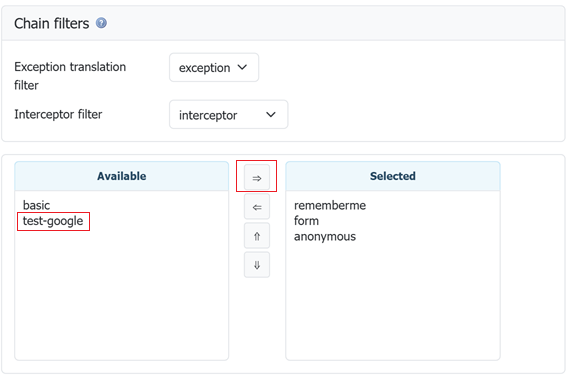Click the Available list header
Viewport: 569px width, 377px height.
point(122,176)
